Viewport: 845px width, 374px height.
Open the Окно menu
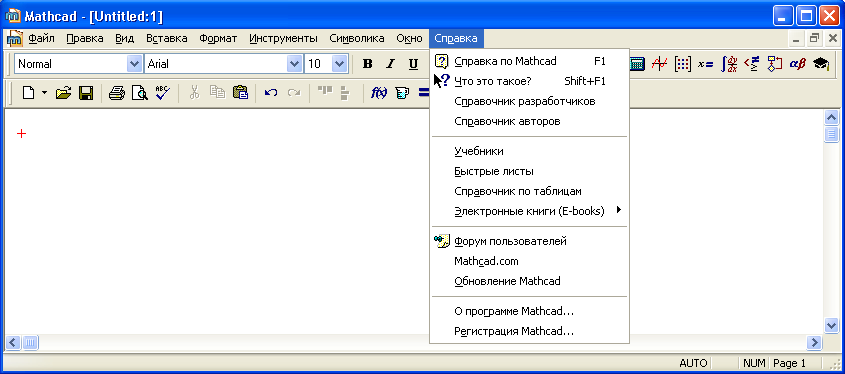coord(409,38)
